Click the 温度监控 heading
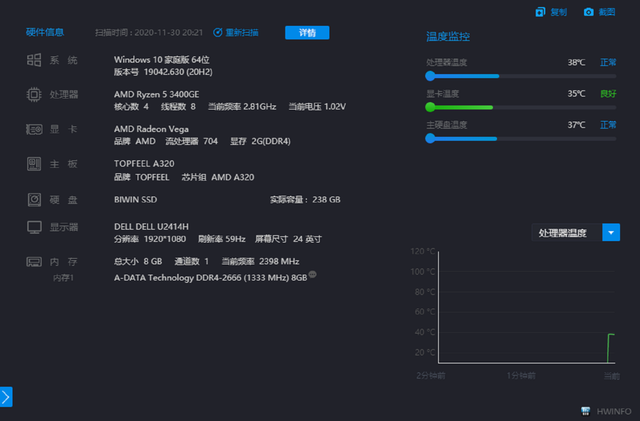 click(448, 37)
